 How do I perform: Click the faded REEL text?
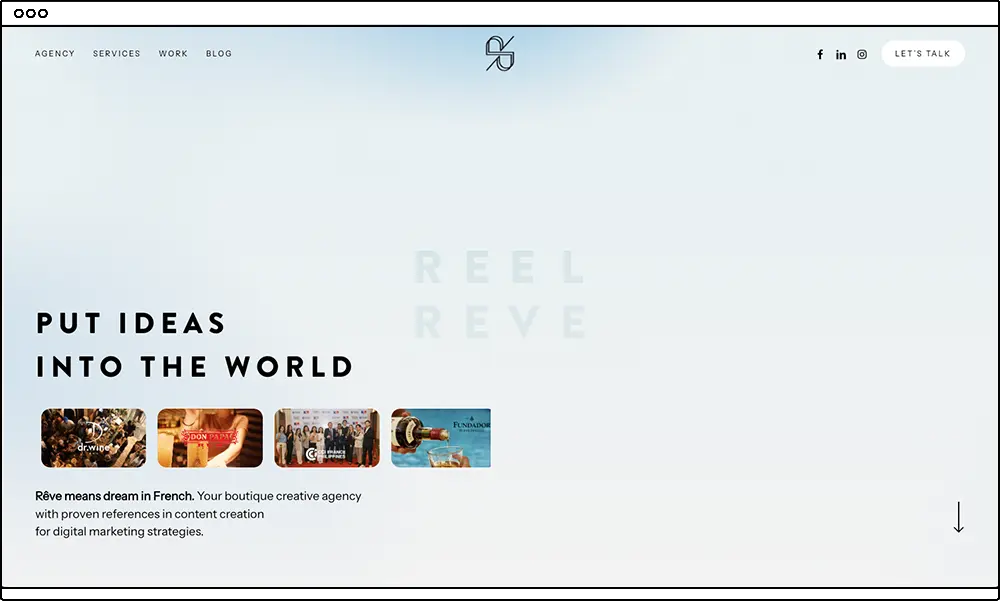point(499,268)
